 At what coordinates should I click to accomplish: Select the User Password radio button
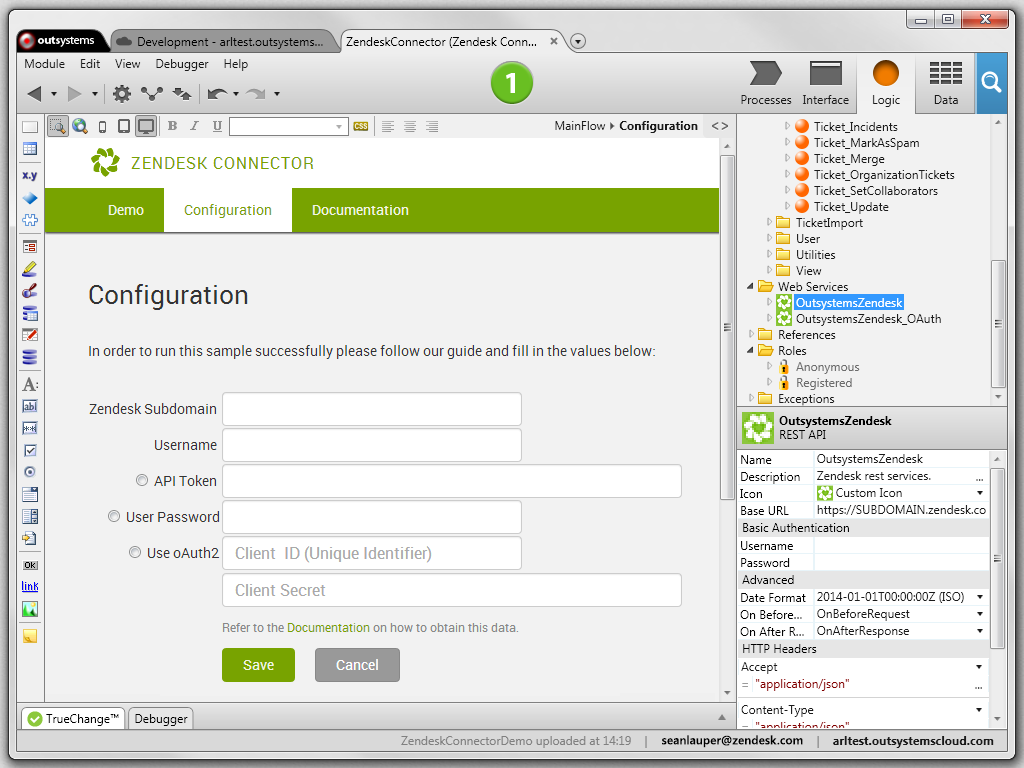tap(114, 516)
